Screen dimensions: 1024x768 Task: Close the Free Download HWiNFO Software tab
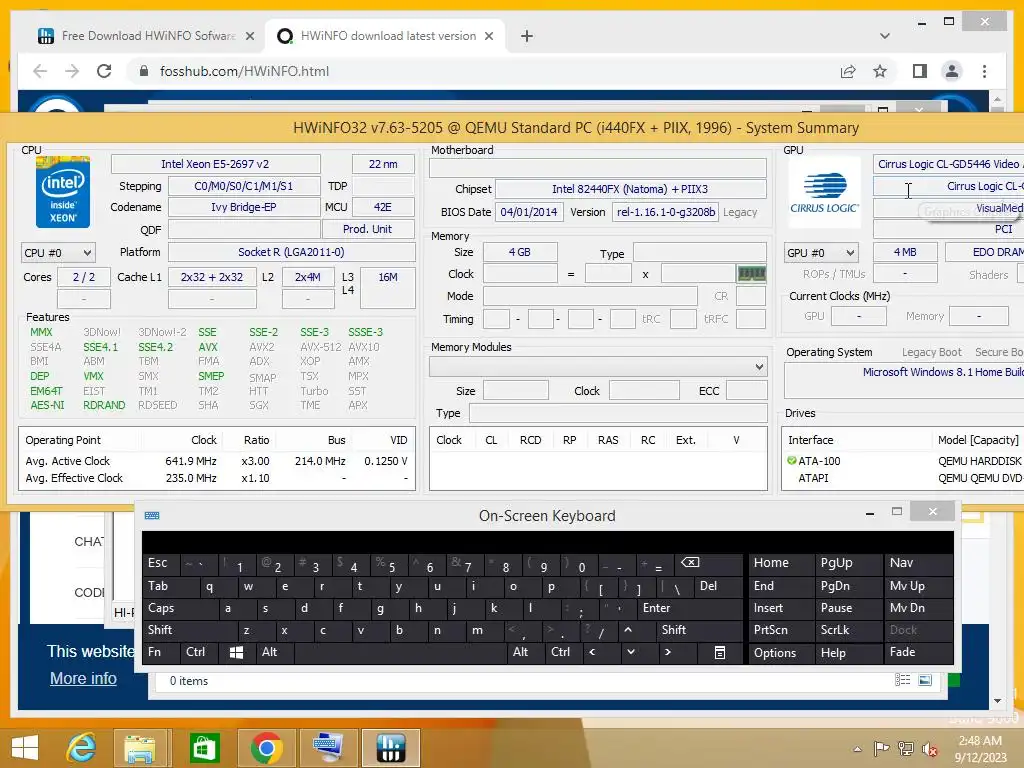pos(249,36)
